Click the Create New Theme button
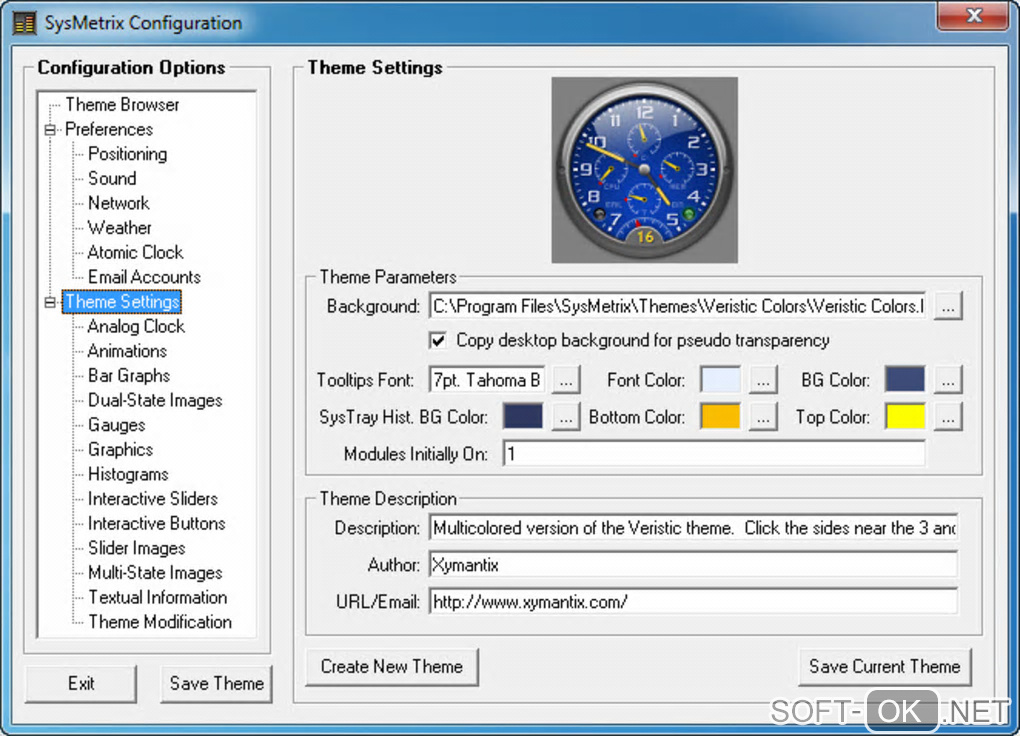Image resolution: width=1020 pixels, height=736 pixels. [x=392, y=667]
